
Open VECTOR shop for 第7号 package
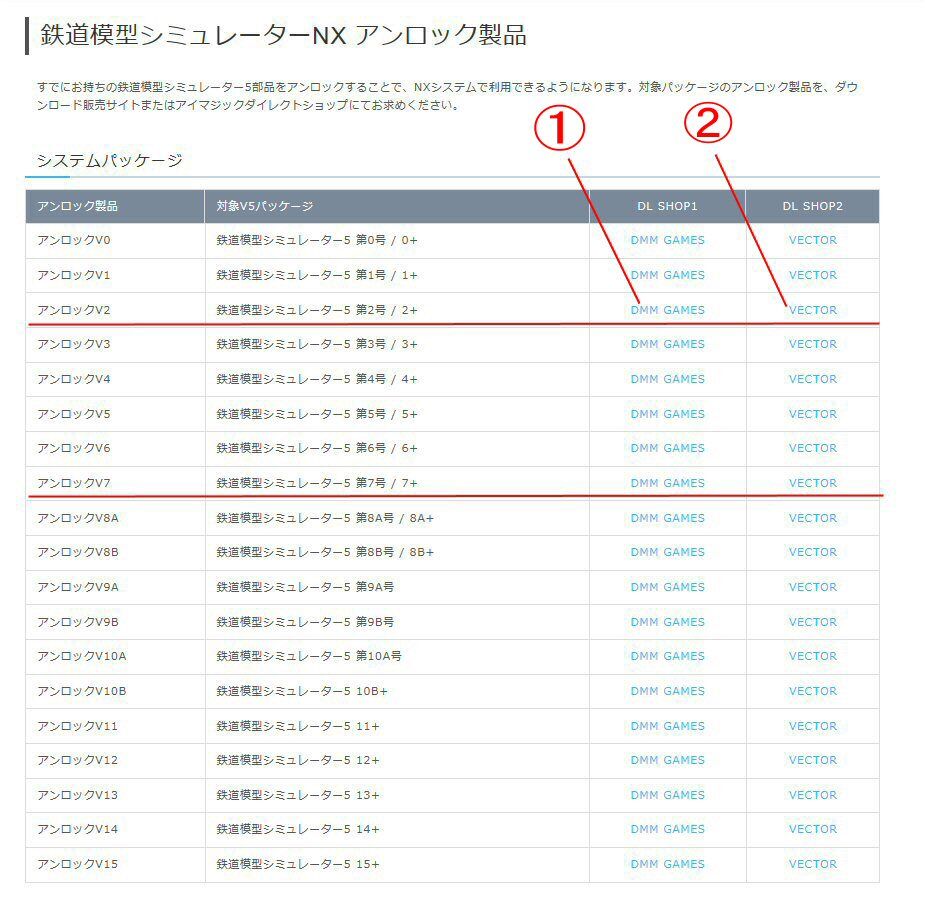(813, 483)
